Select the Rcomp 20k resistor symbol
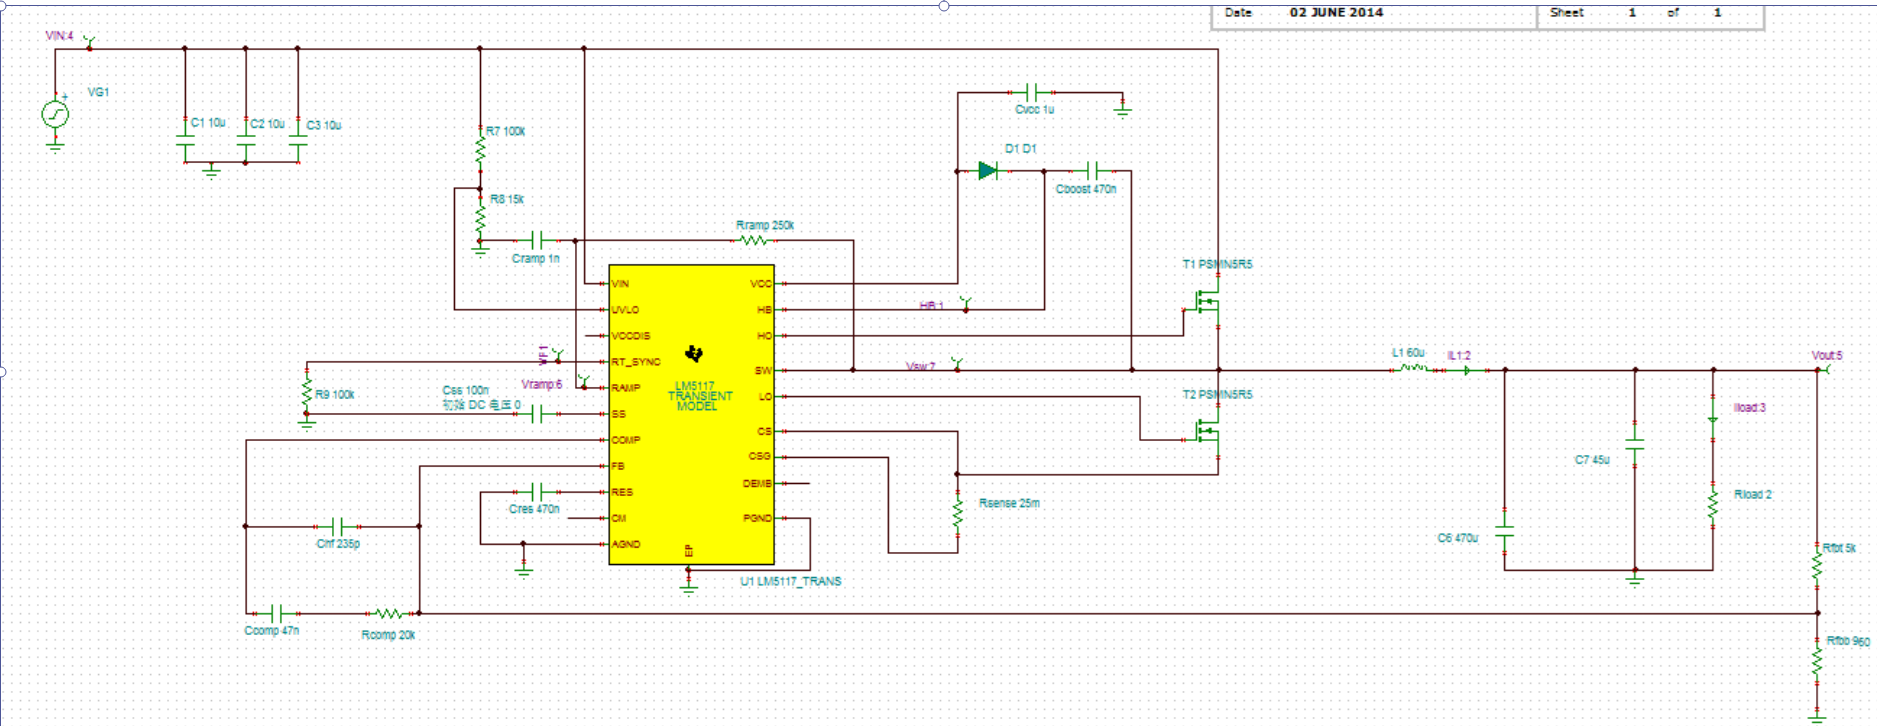The height and width of the screenshot is (726, 1877). pos(388,613)
